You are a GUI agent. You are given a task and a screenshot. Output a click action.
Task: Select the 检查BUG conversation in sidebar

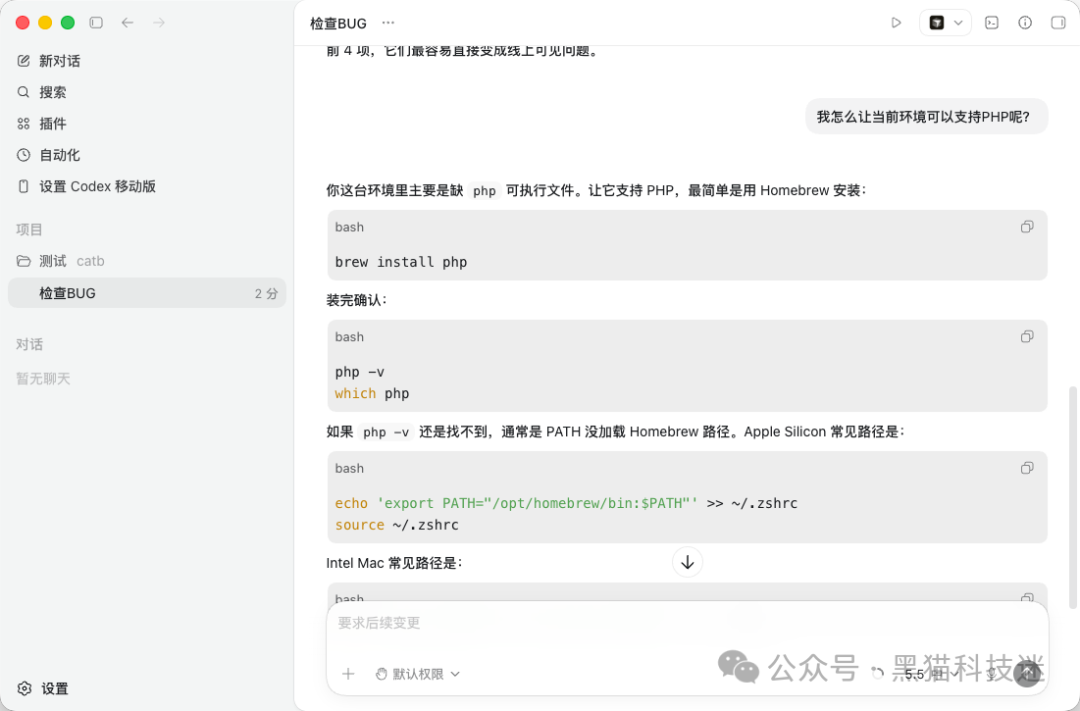point(147,293)
